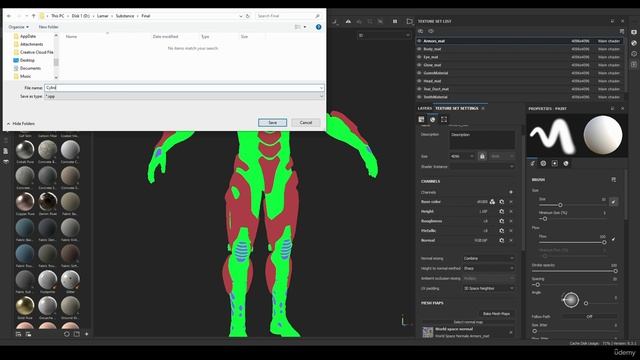This screenshot has width=640, height=360.
Task: Select Documents in the navigation pane
Action: [27, 68]
